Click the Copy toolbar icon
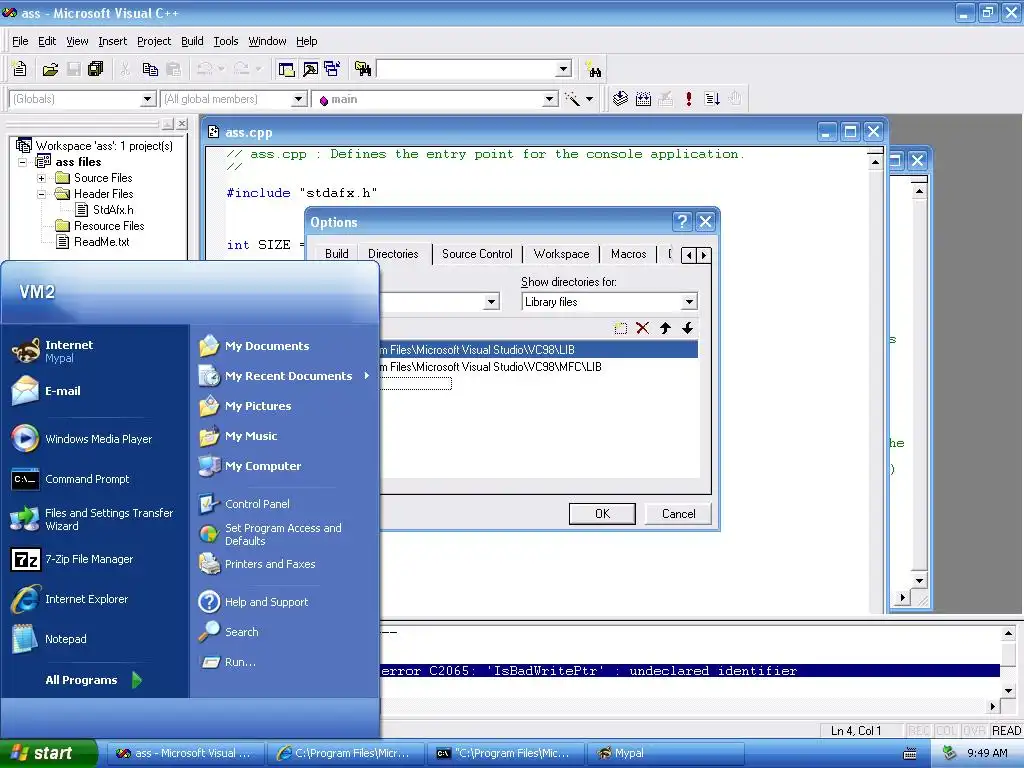The image size is (1024, 768). tap(150, 69)
